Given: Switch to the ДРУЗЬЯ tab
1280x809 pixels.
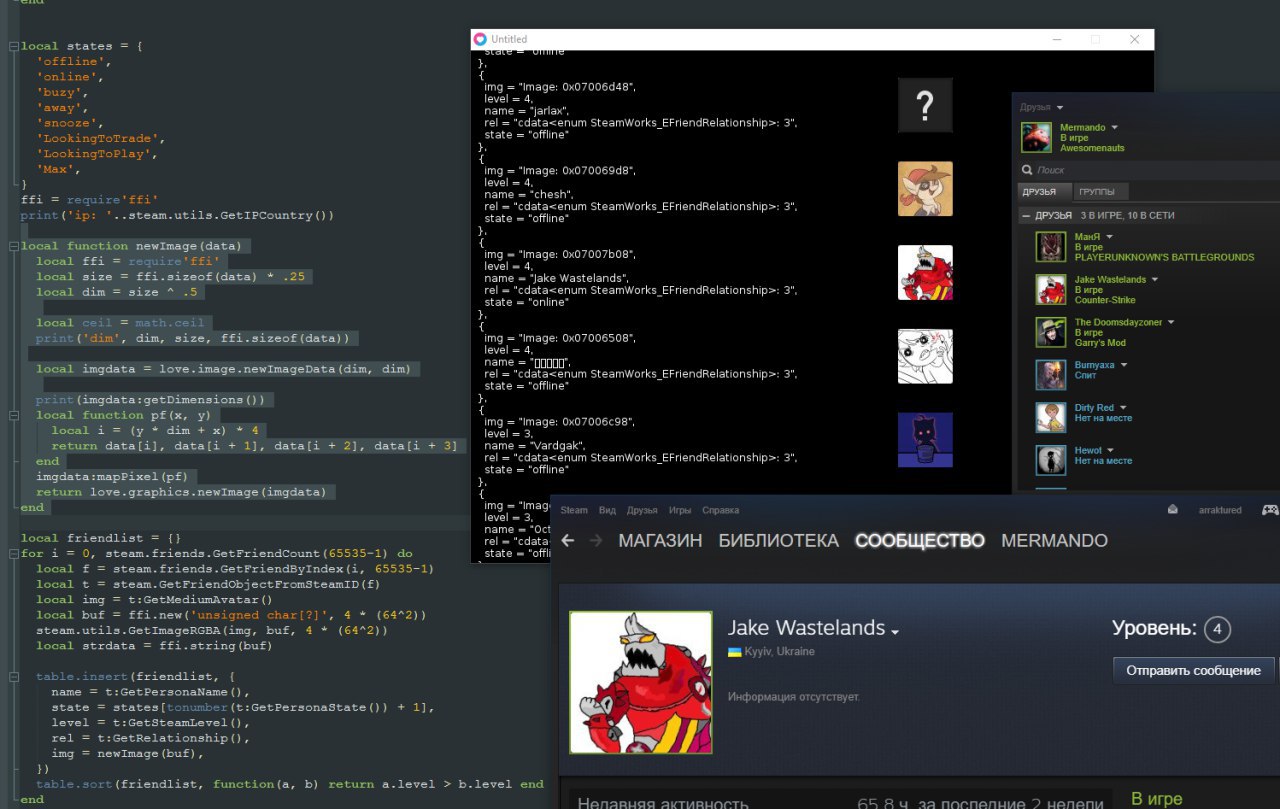Looking at the screenshot, I should pyautogui.click(x=1045, y=192).
